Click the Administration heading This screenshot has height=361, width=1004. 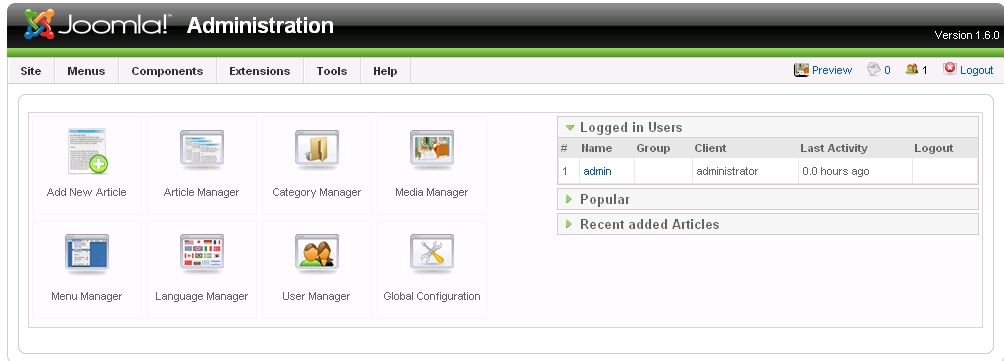click(260, 26)
